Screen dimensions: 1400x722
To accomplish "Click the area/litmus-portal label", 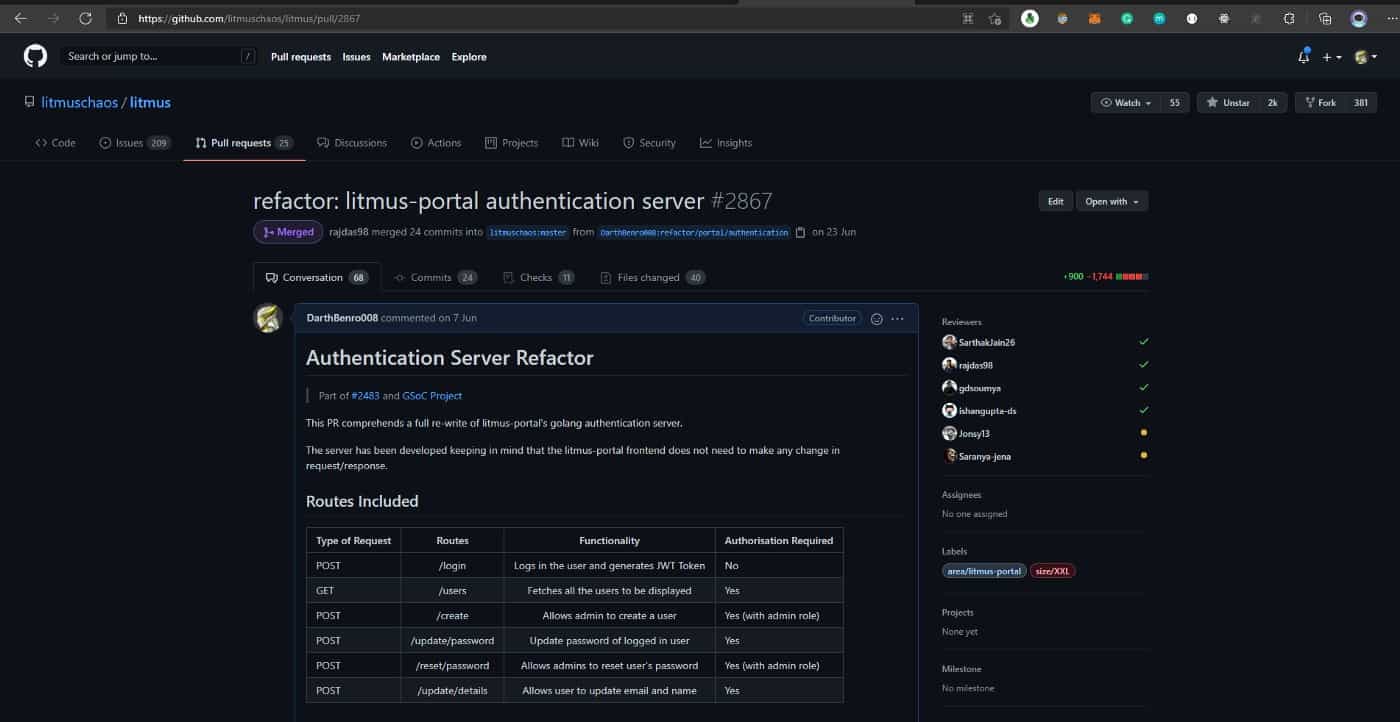I will coord(984,571).
